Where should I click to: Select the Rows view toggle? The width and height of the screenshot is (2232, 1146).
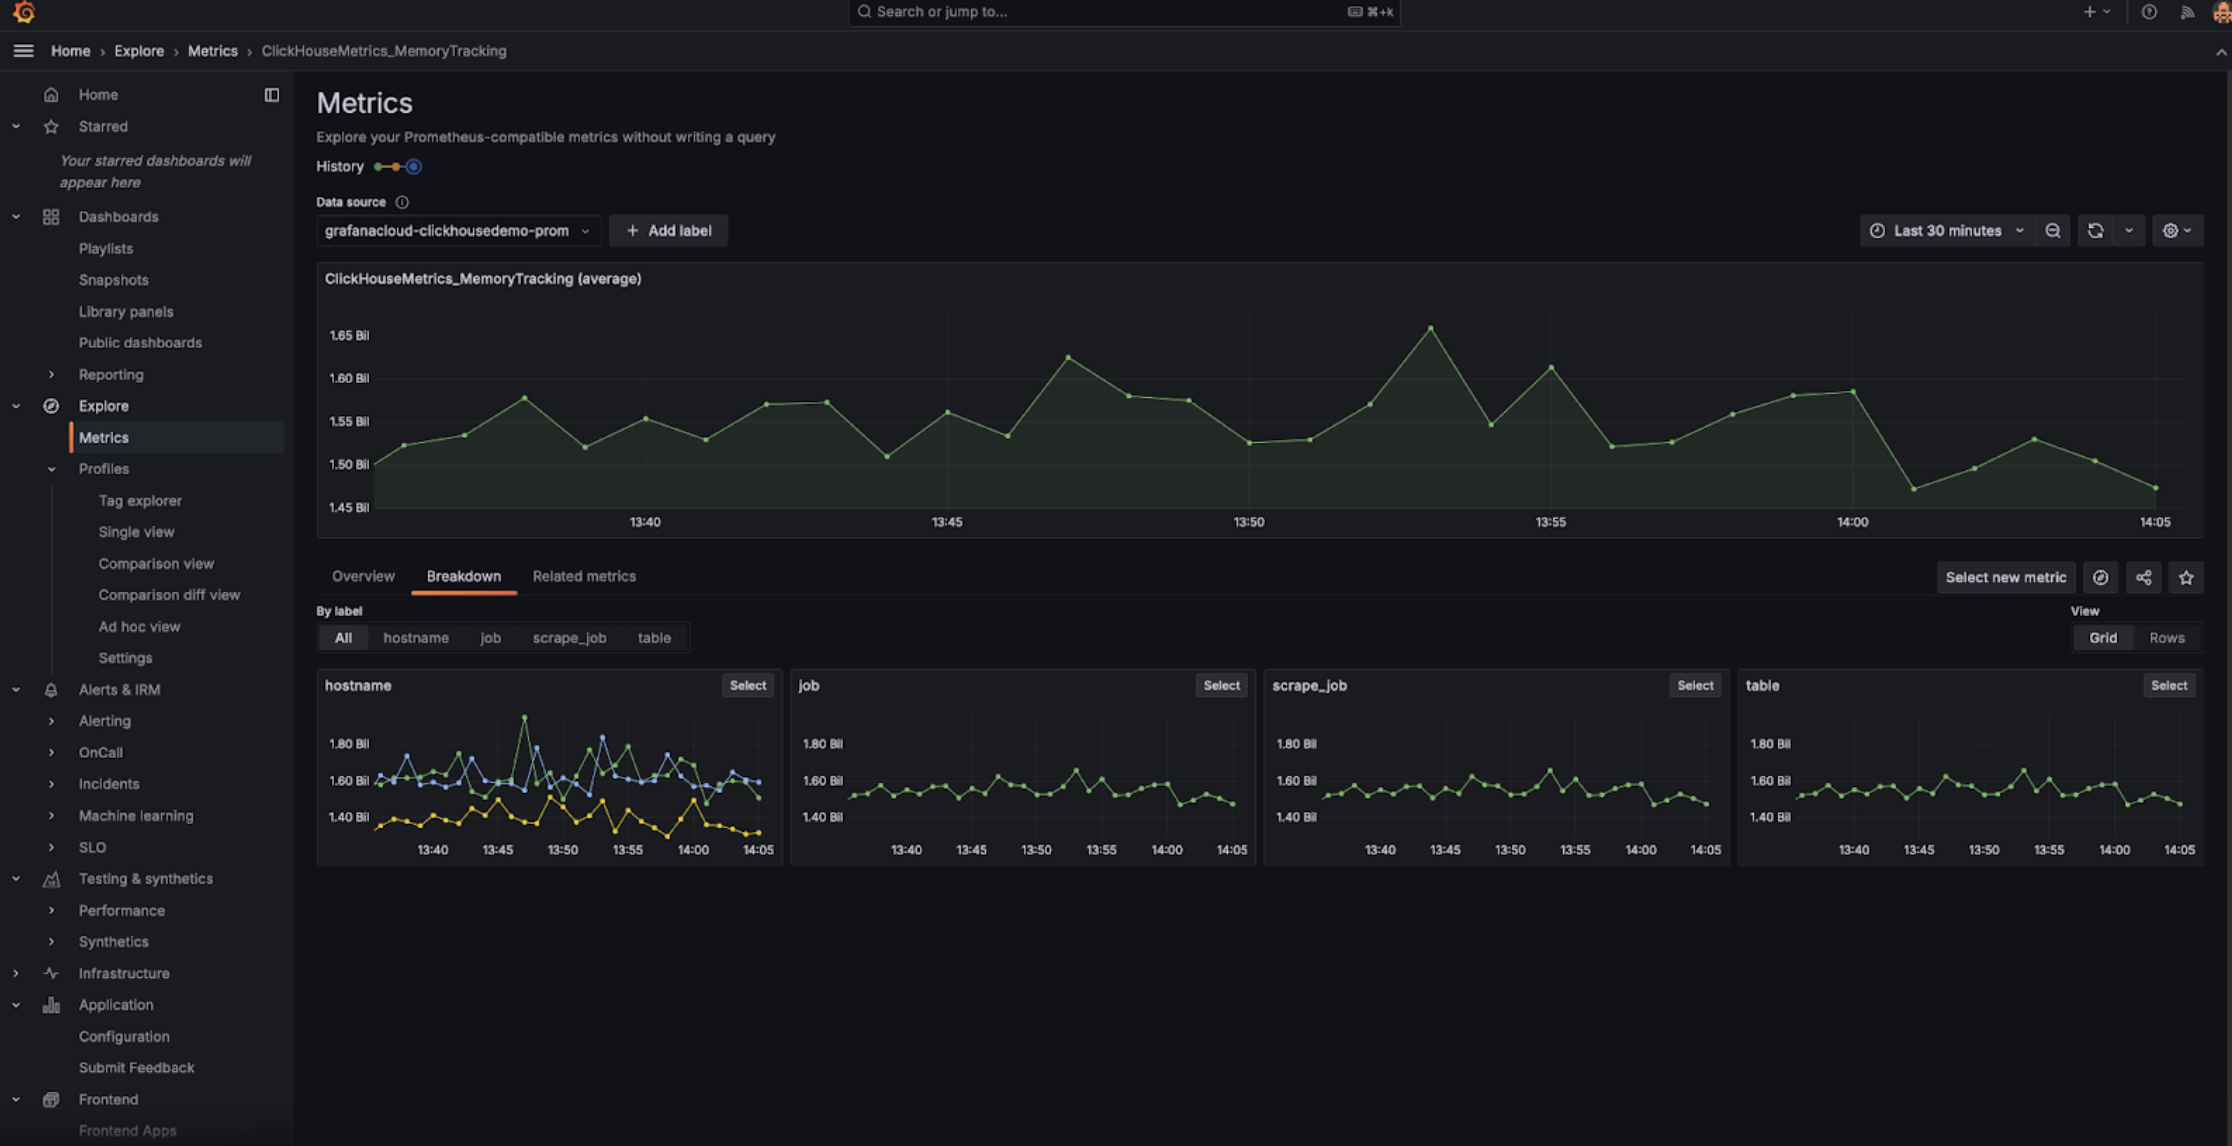click(2168, 637)
